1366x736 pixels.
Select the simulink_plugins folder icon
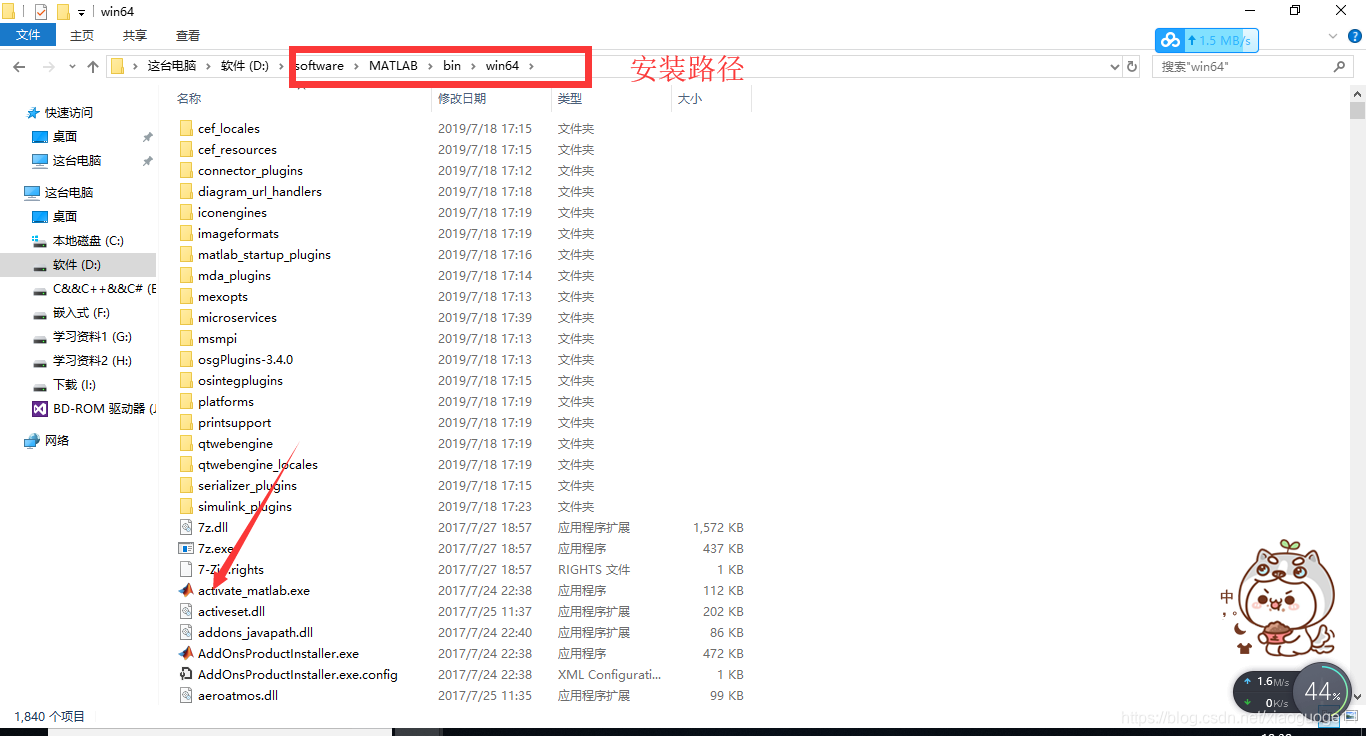click(186, 507)
